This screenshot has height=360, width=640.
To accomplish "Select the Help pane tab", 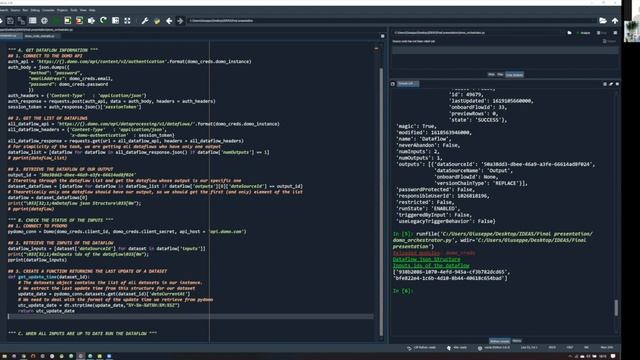I will [491, 75].
